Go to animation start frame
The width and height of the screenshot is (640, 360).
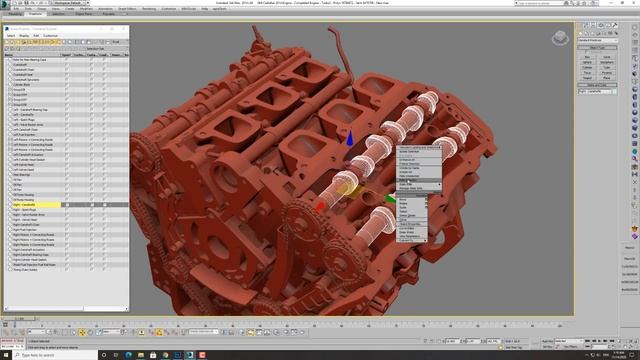[x=588, y=340]
